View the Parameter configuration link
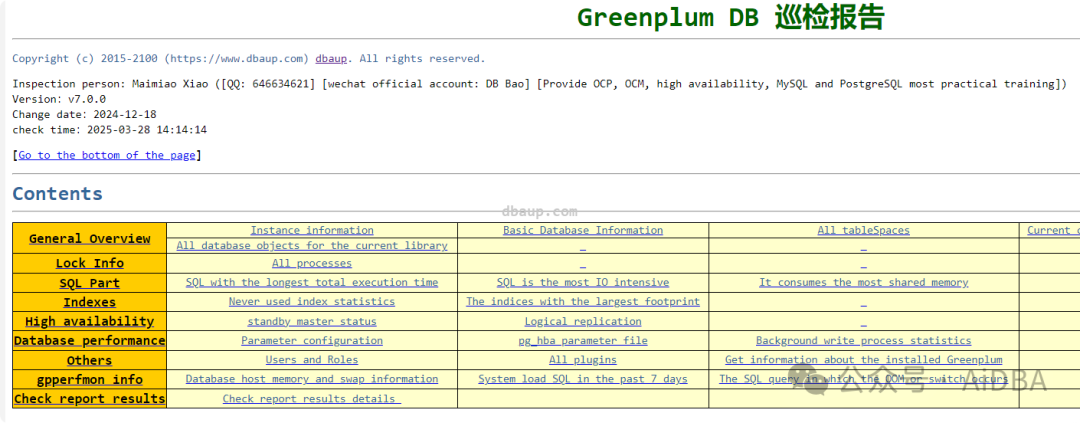Image resolution: width=1080 pixels, height=423 pixels. click(x=312, y=340)
